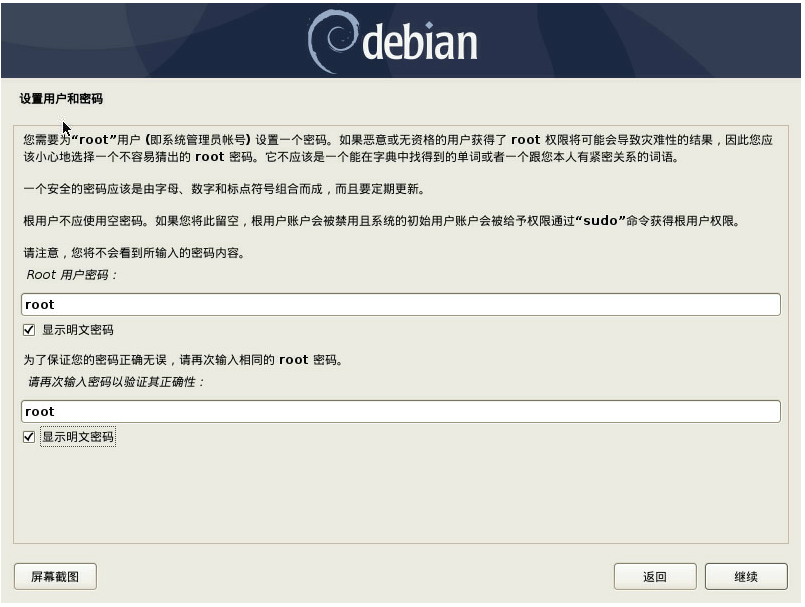Uncheck the first 显示明文密码 checkbox box
805x607 pixels.
pyautogui.click(x=29, y=330)
